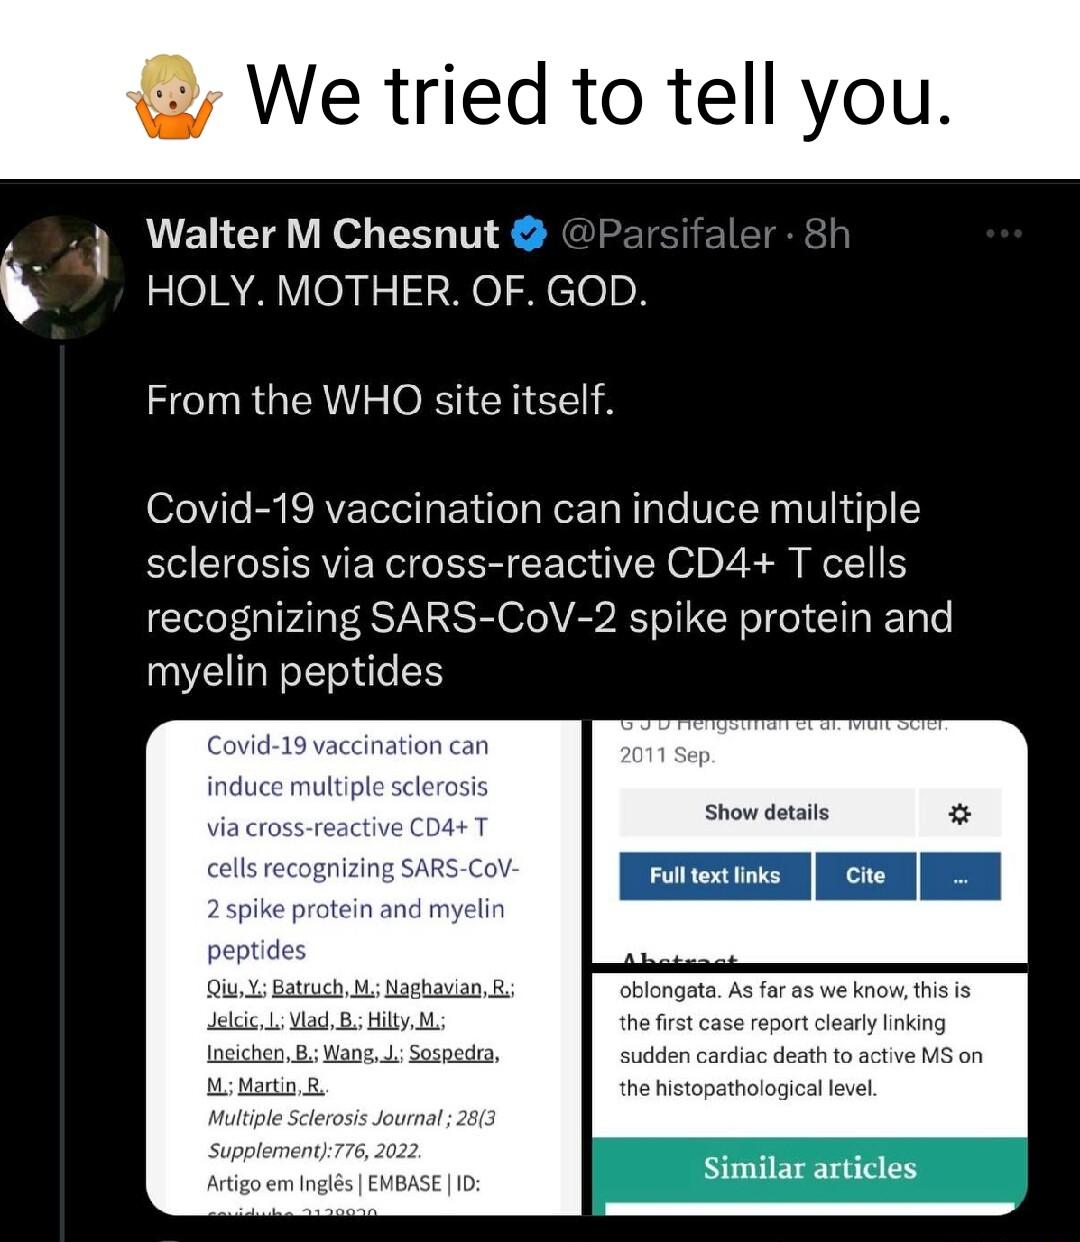Click the green Similar articles bar
1080x1242 pixels.
pyautogui.click(x=810, y=1168)
